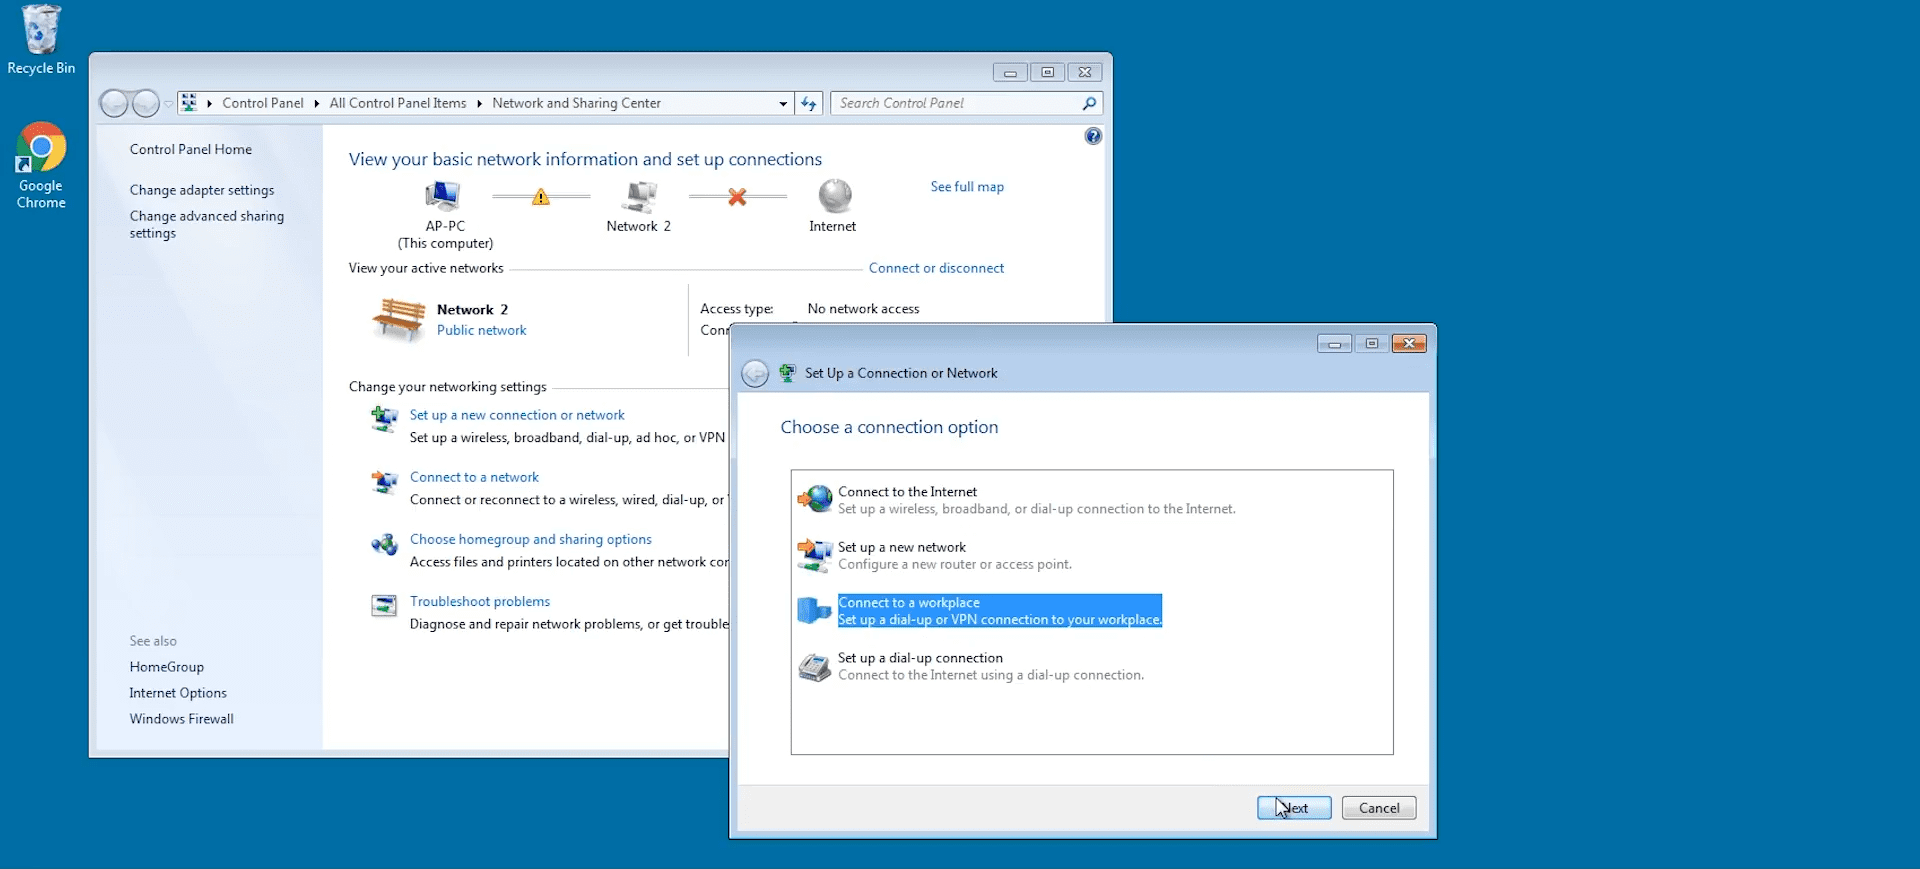Click the AP-PC computer icon
1920x869 pixels.
tap(443, 196)
